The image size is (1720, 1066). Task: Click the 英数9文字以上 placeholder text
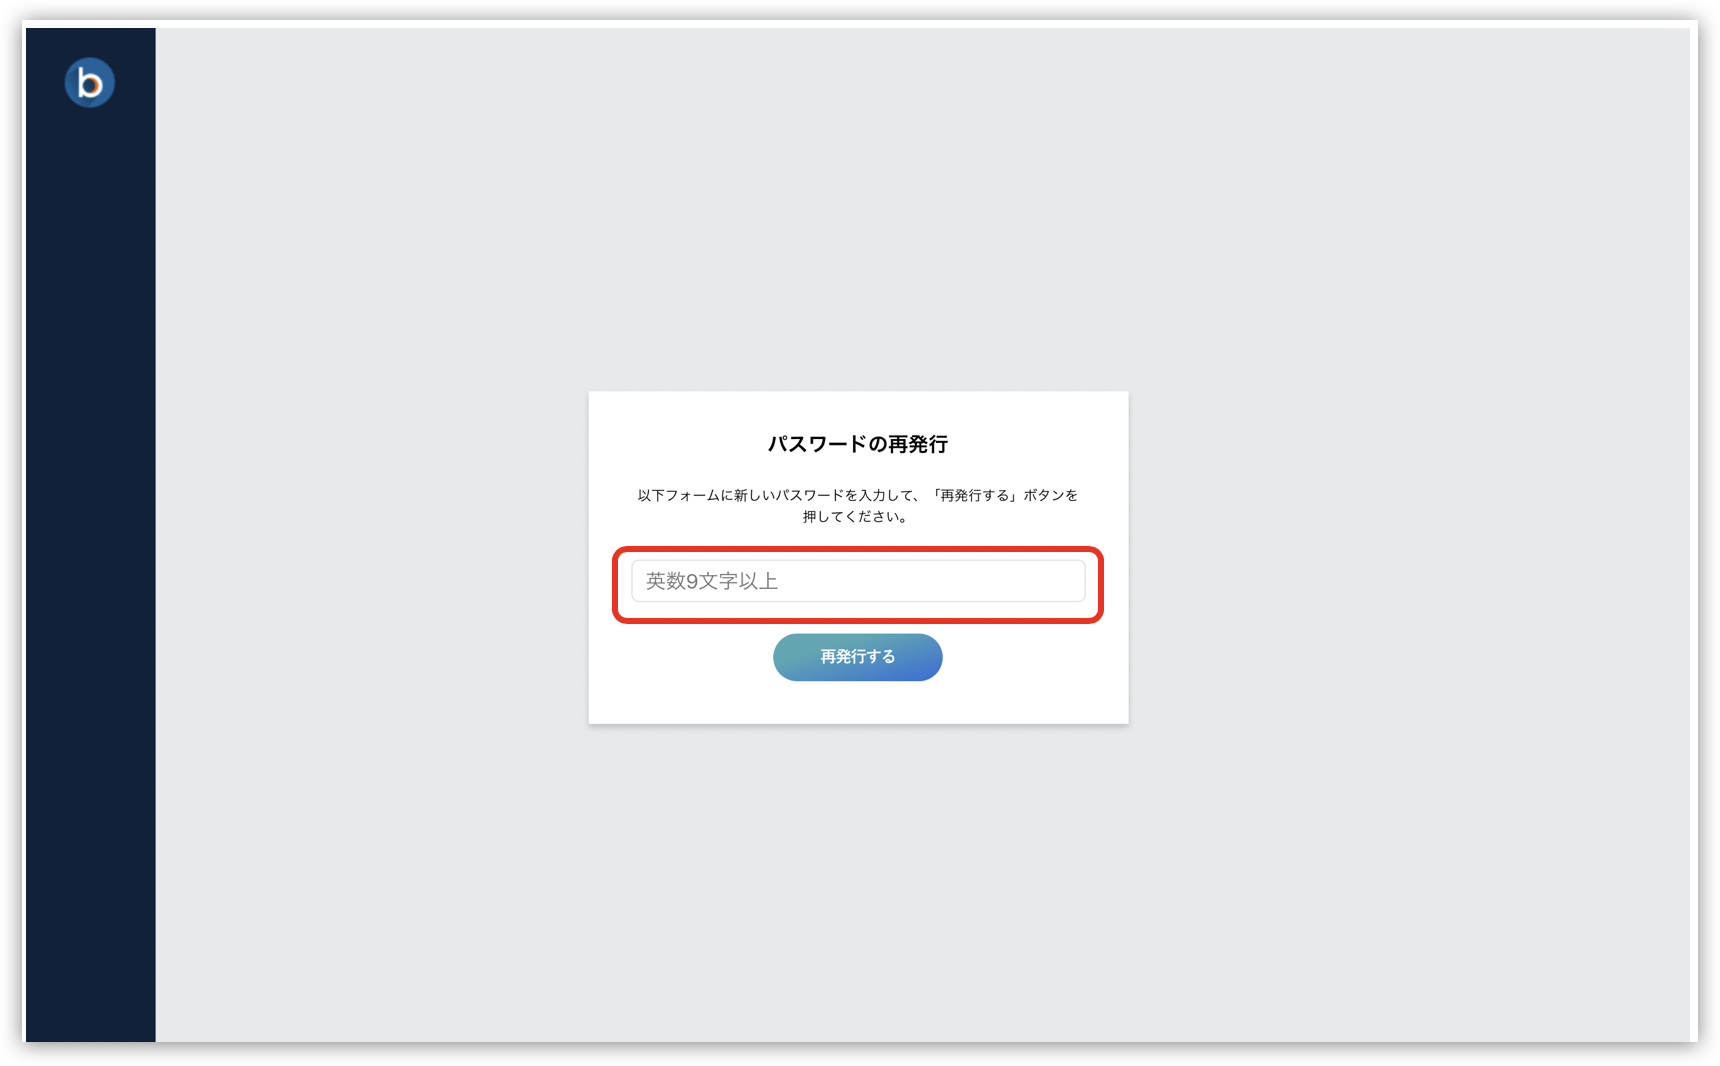pos(712,581)
